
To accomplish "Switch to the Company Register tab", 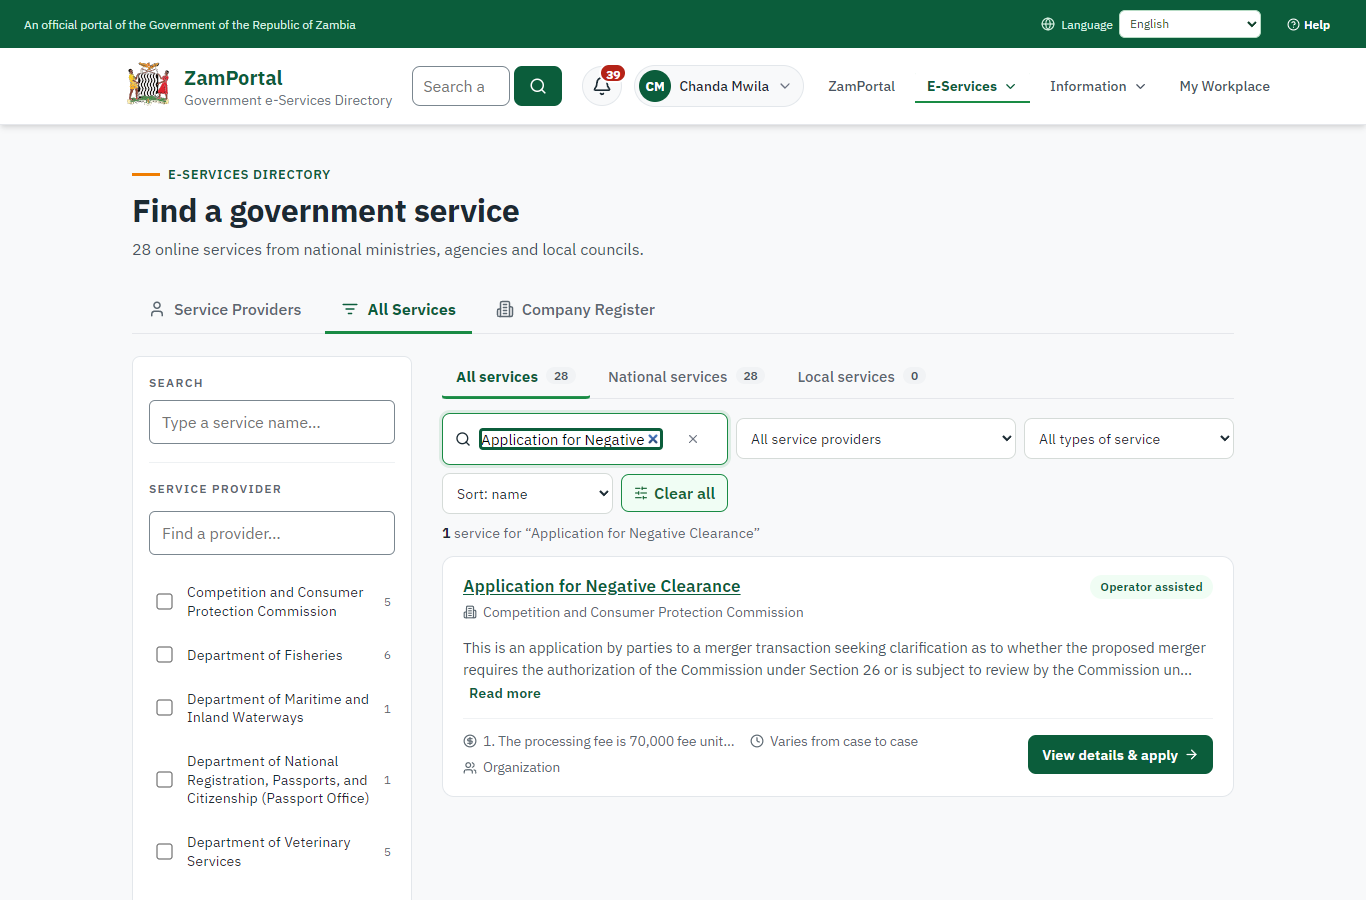I will tap(576, 310).
